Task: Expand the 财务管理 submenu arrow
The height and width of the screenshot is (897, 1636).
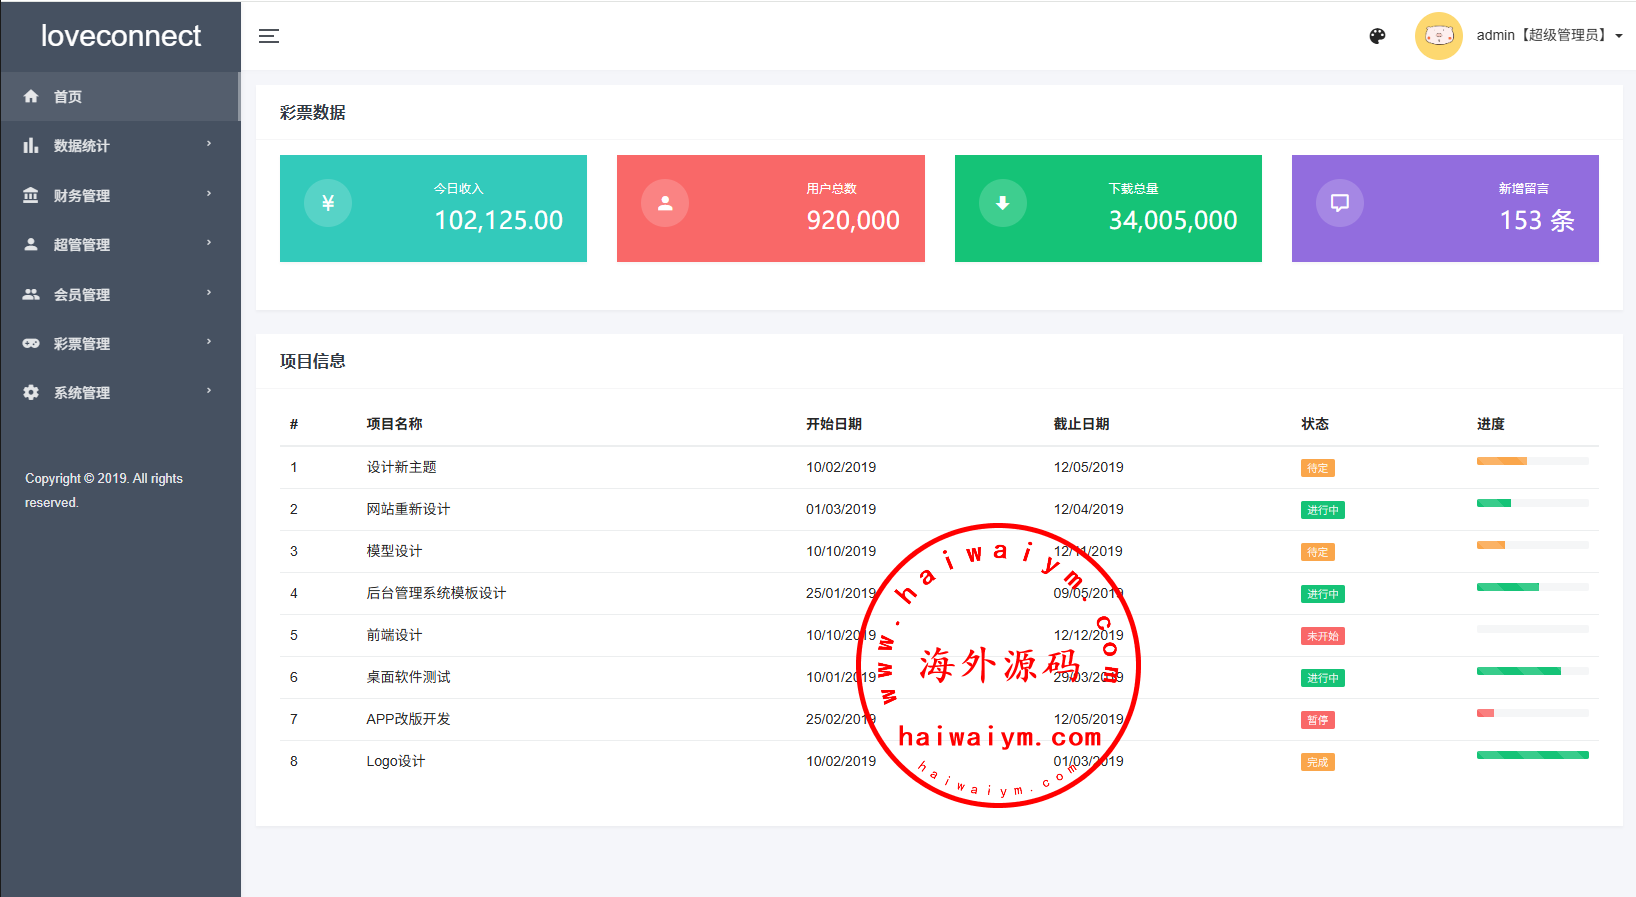Action: (209, 194)
